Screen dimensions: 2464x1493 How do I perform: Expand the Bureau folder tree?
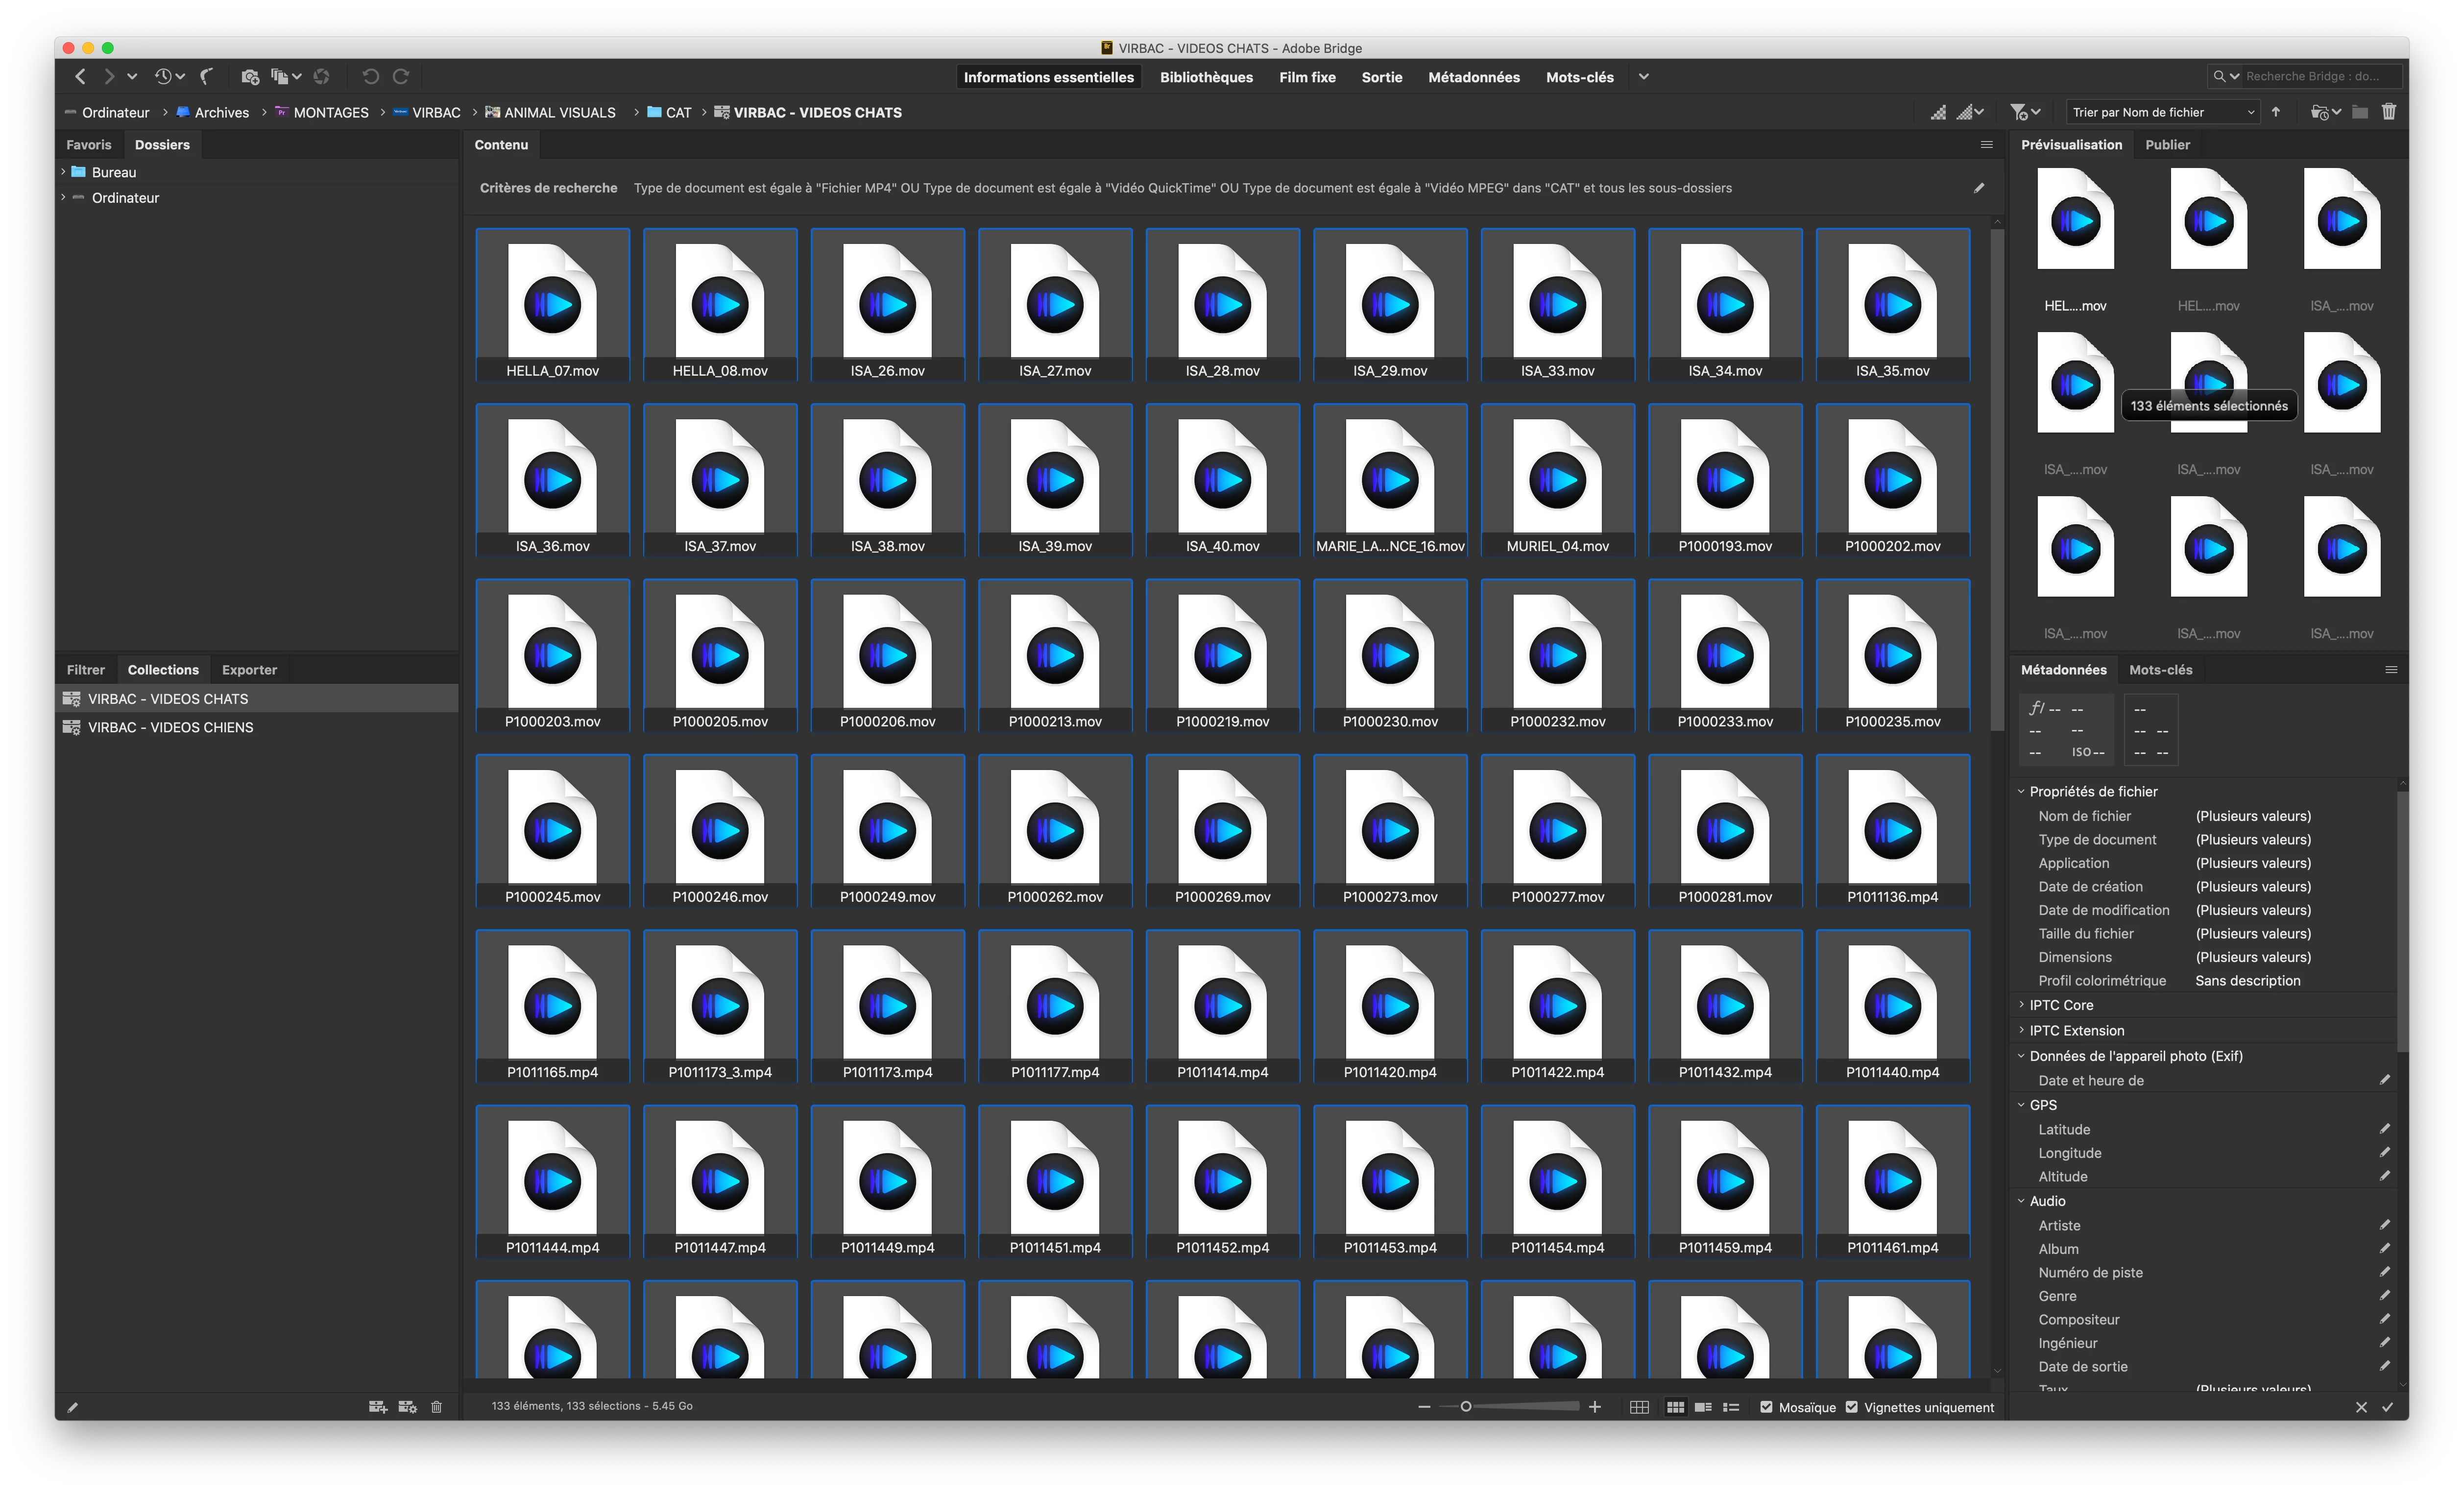pyautogui.click(x=63, y=172)
